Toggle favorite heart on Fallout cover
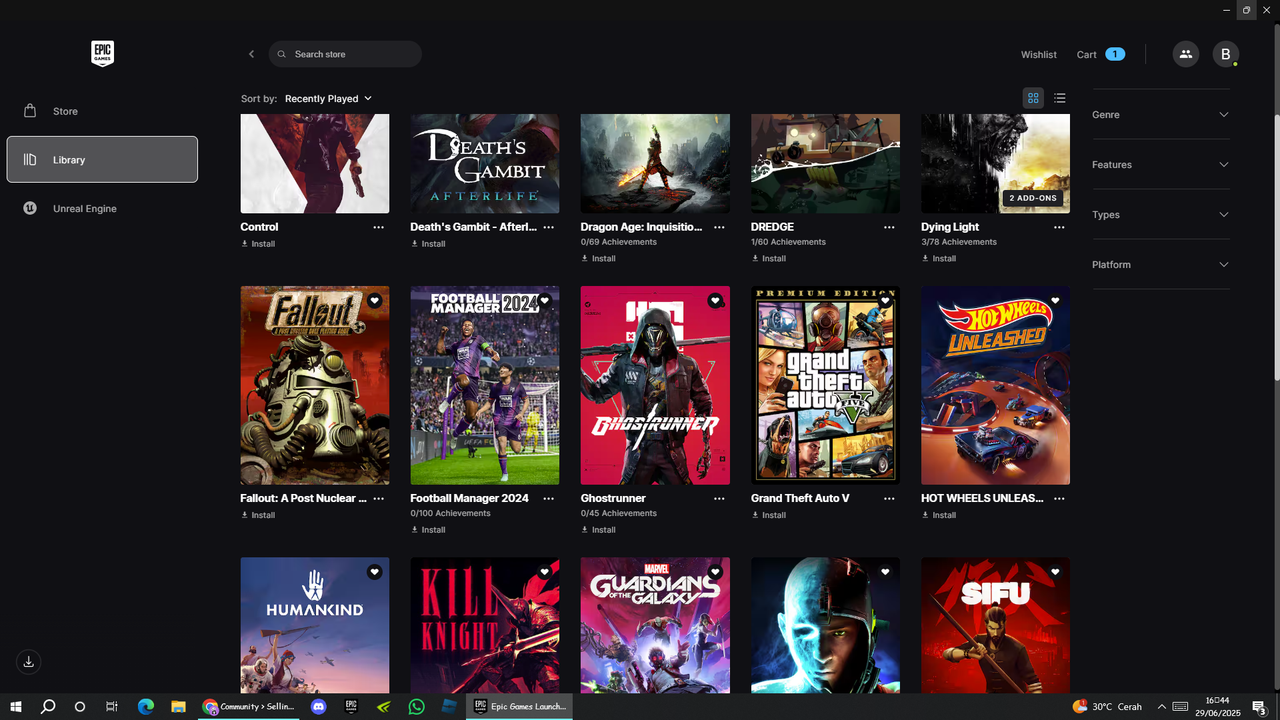 coord(374,301)
